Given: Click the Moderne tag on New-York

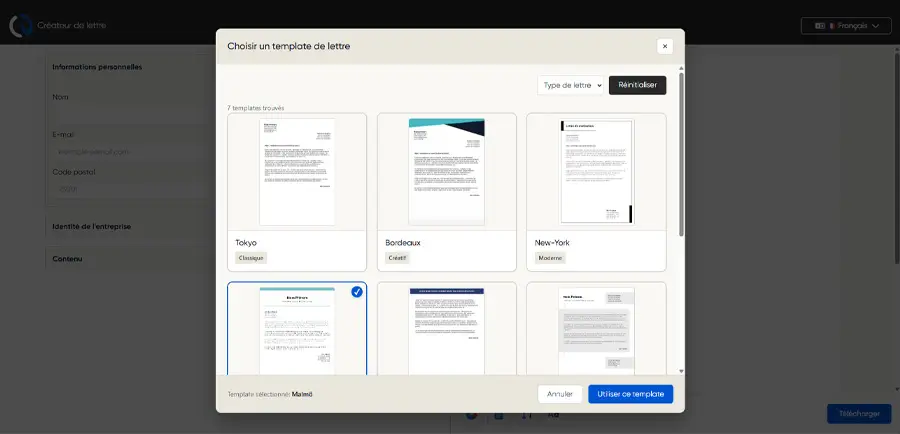Looking at the screenshot, I should pyautogui.click(x=550, y=258).
